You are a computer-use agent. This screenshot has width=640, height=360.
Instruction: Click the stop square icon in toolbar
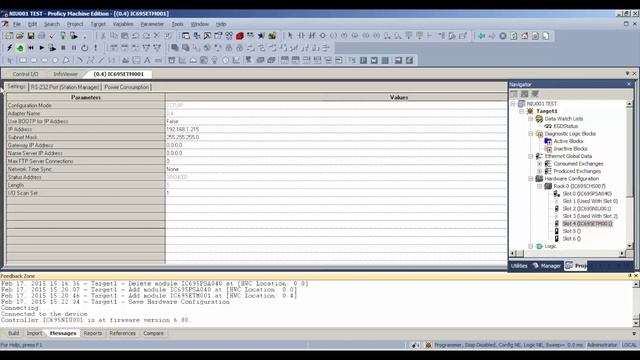coord(63,48)
